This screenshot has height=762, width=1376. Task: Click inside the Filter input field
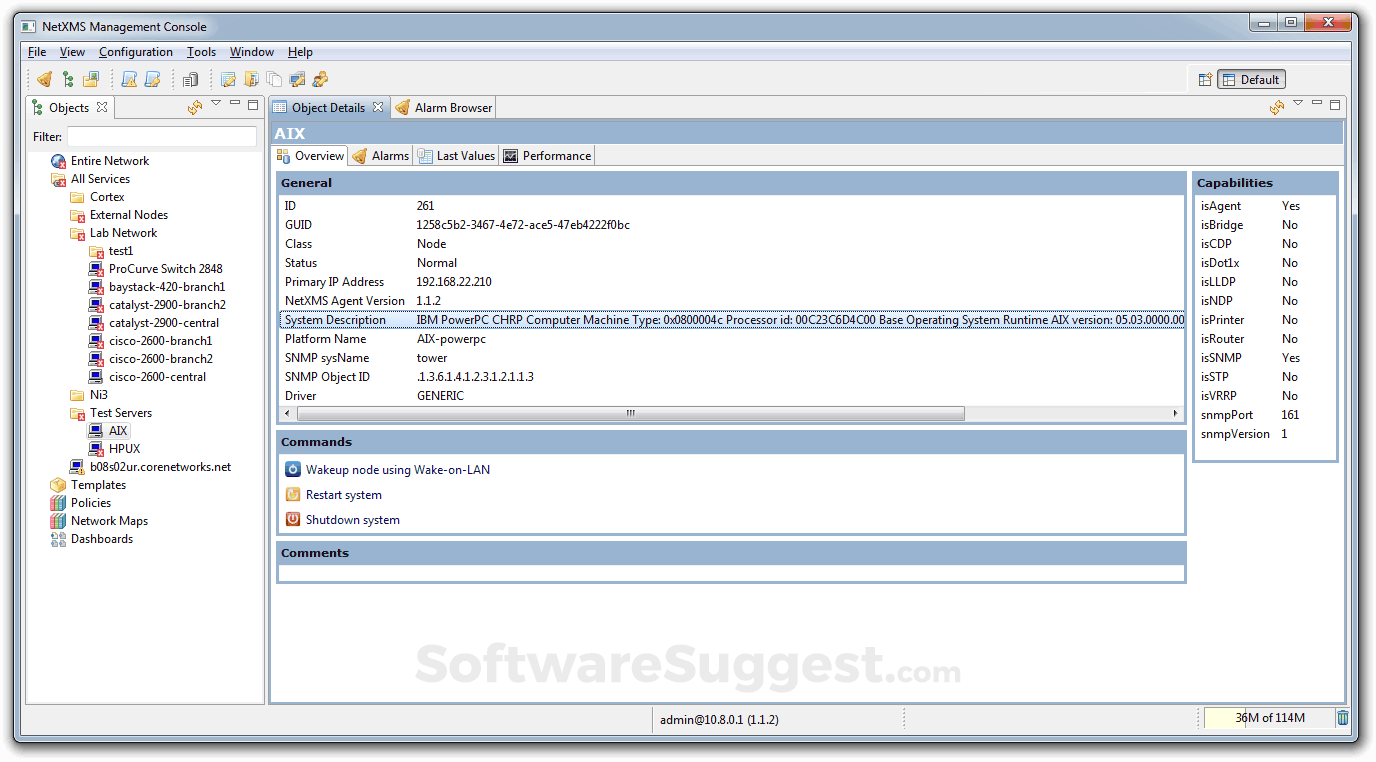click(160, 136)
